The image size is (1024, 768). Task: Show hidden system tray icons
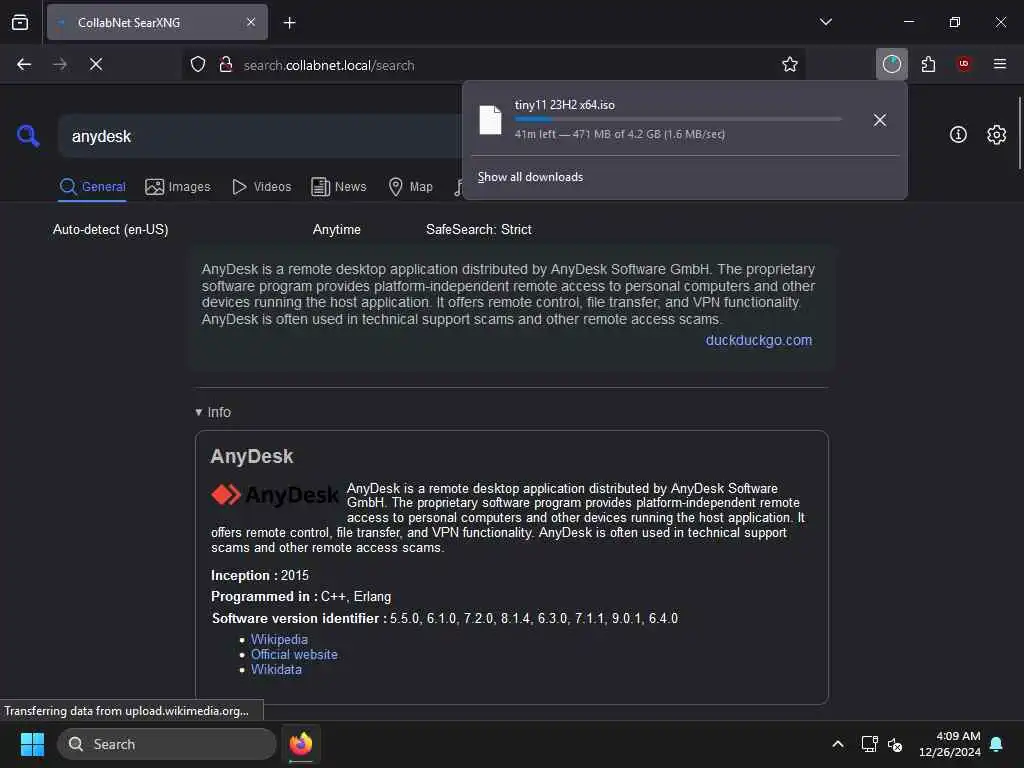(838, 744)
